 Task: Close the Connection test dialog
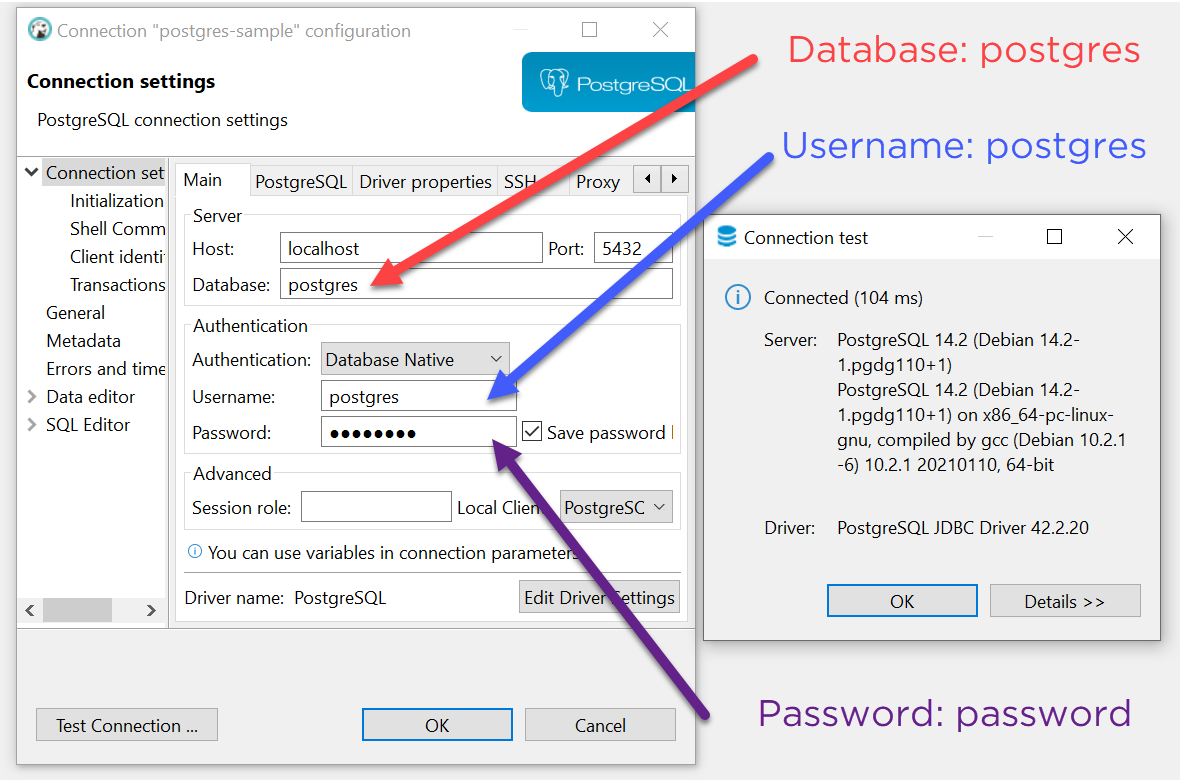1125,237
